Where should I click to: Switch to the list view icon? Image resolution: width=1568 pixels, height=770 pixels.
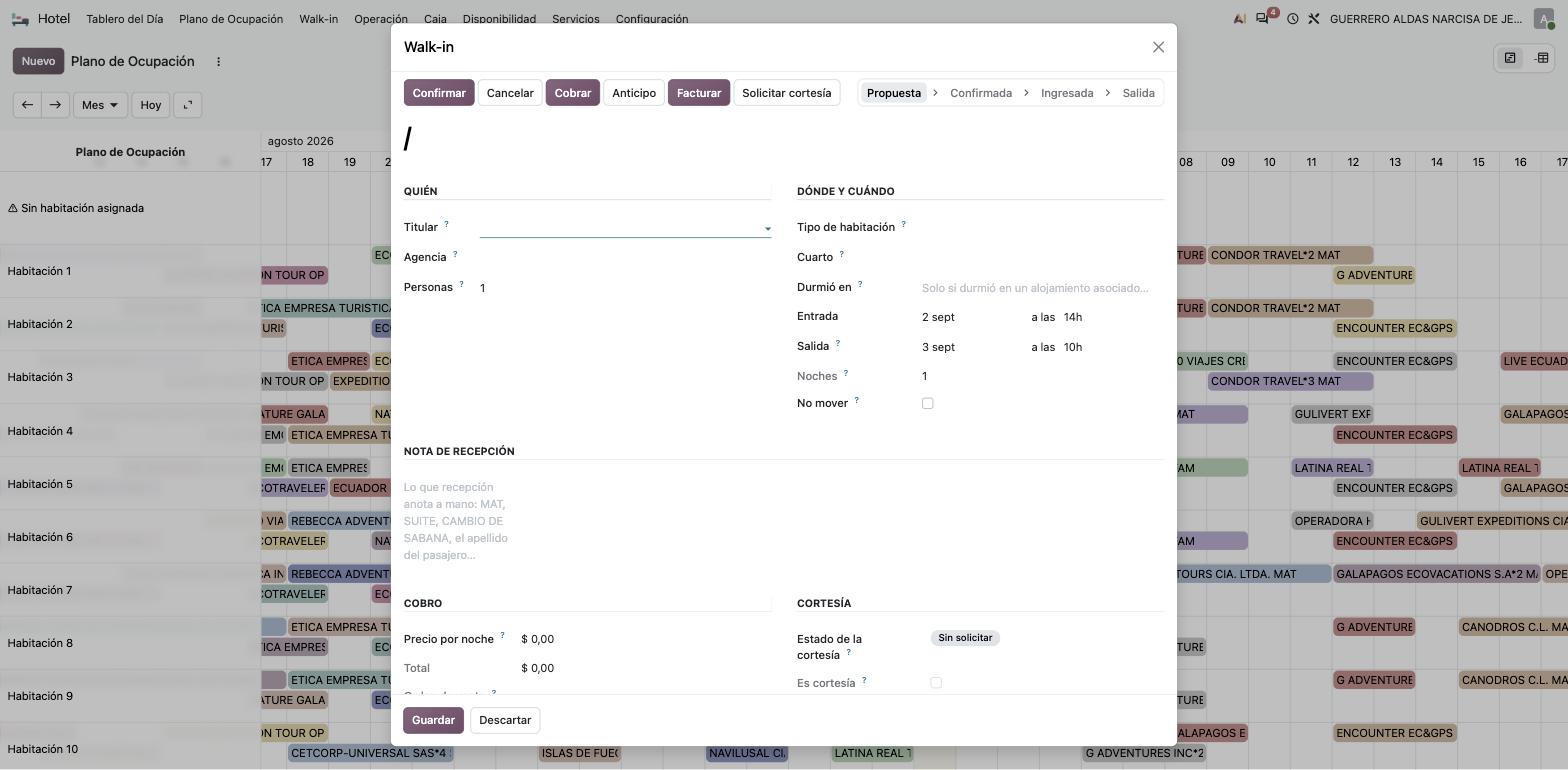click(1542, 58)
